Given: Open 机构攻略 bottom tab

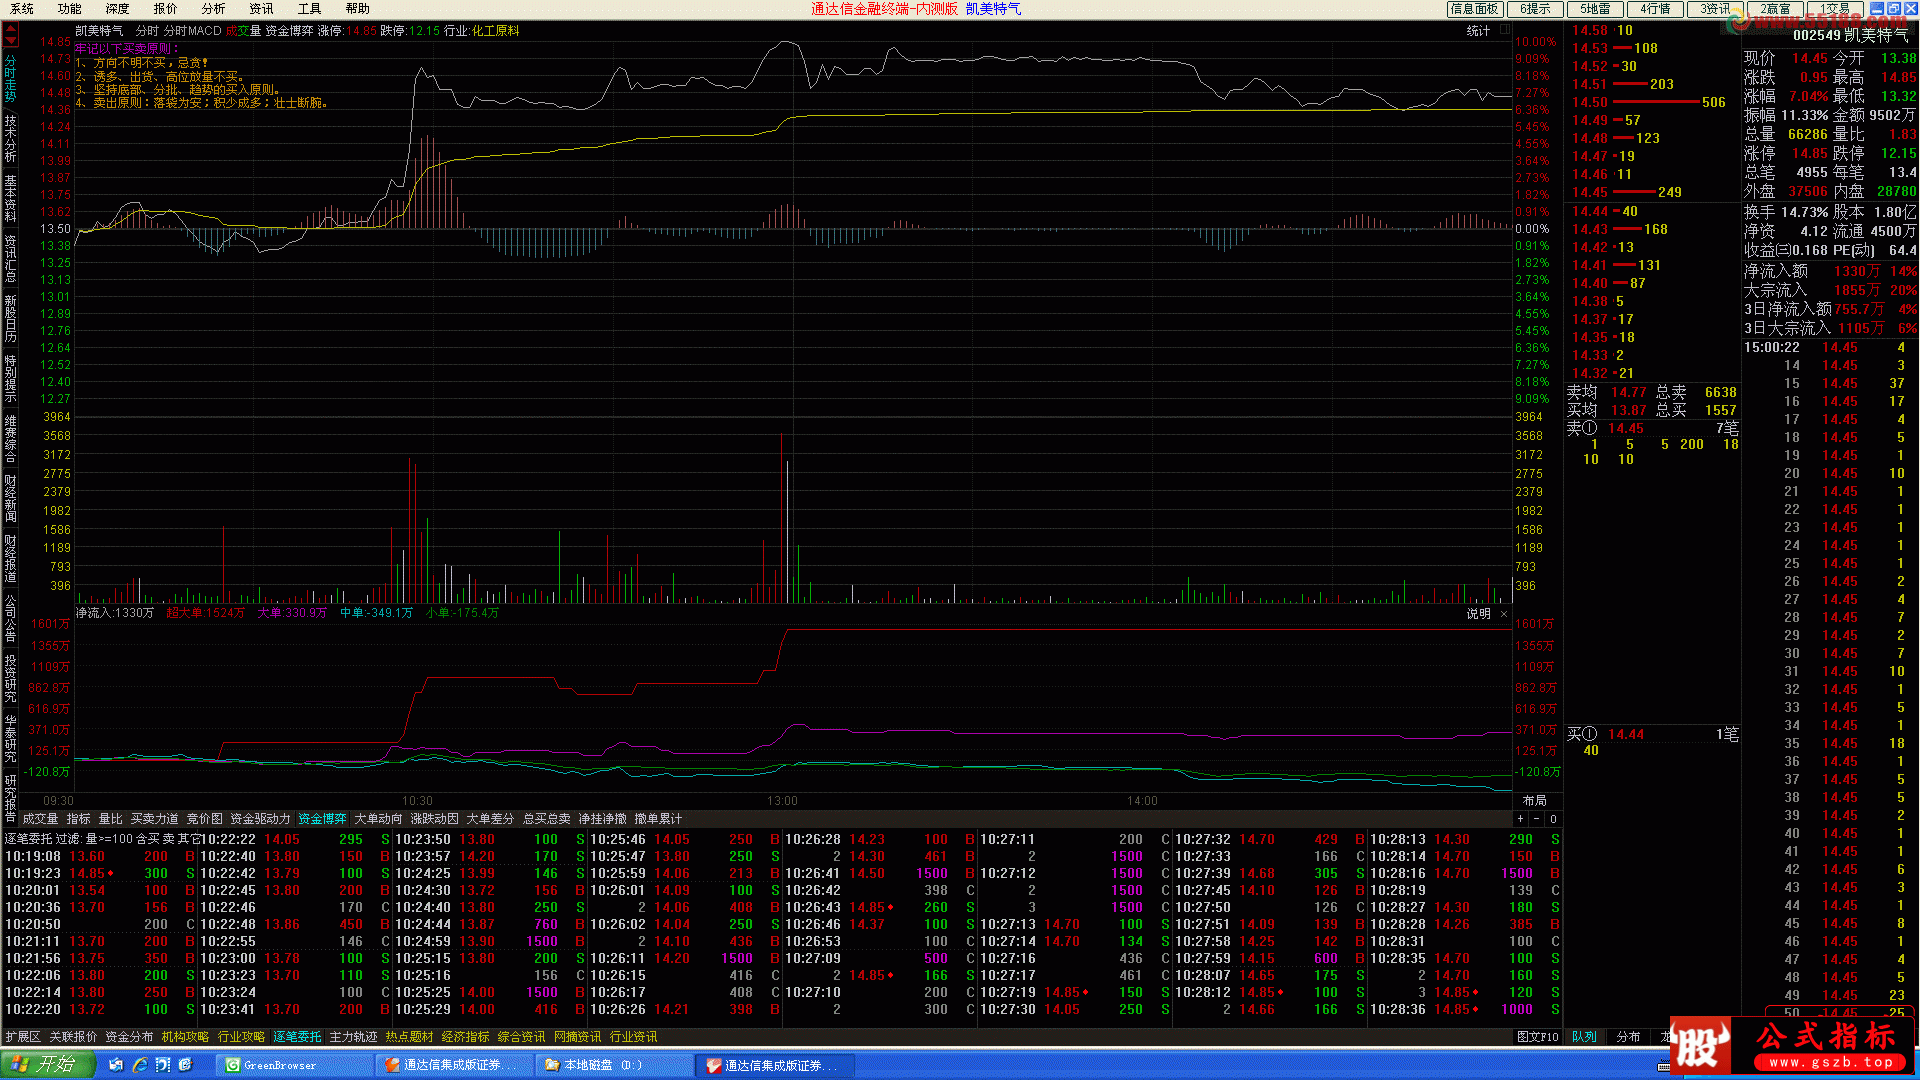Looking at the screenshot, I should pyautogui.click(x=185, y=1037).
